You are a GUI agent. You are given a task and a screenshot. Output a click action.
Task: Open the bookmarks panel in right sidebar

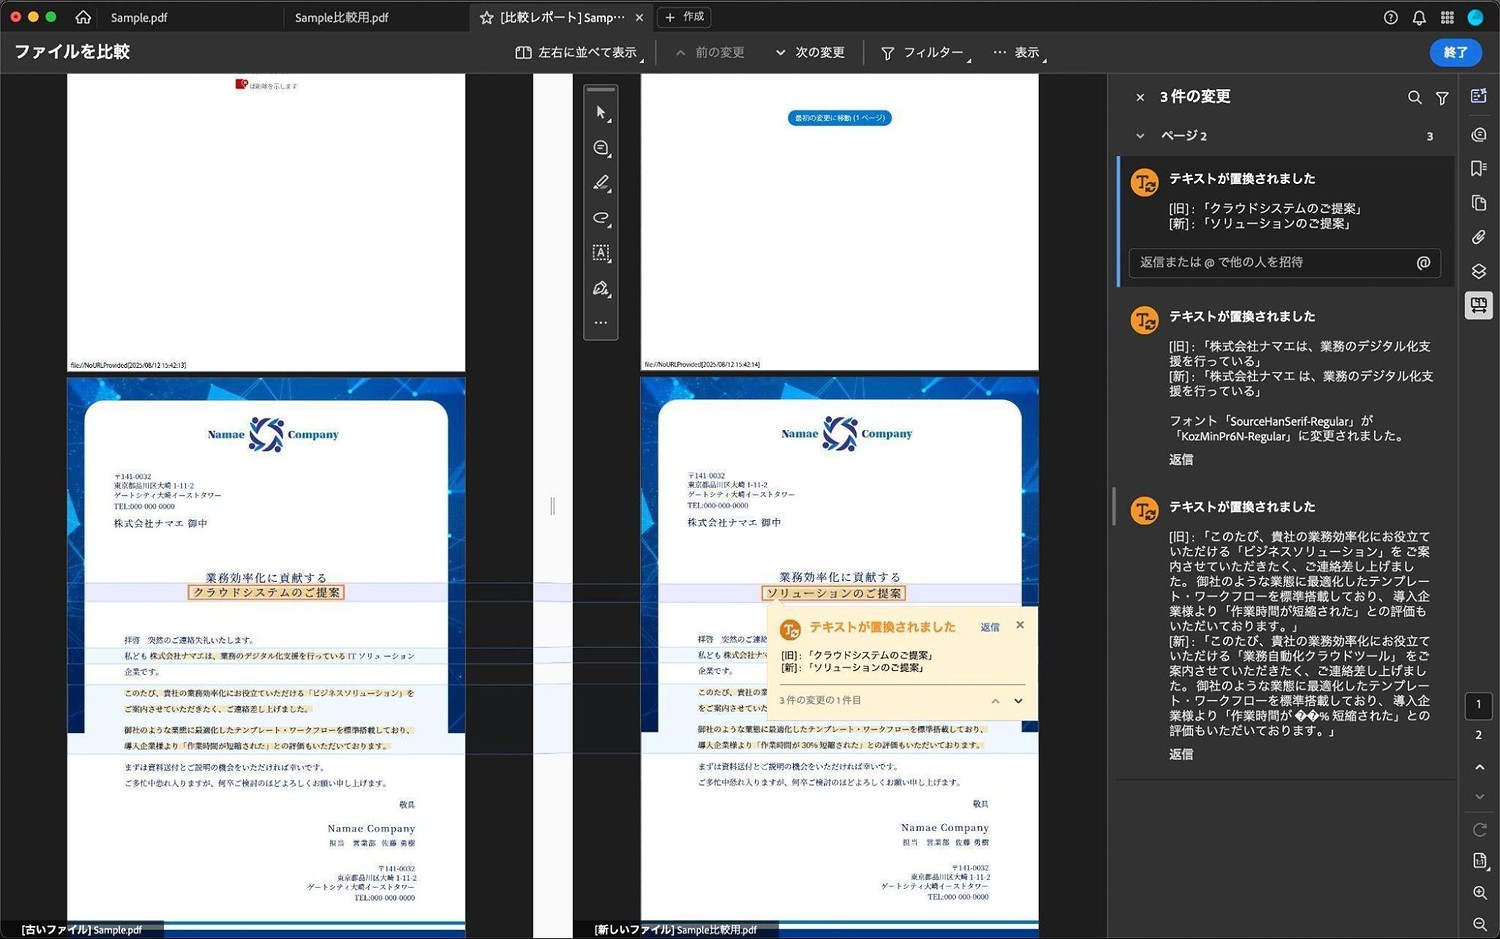[1479, 169]
